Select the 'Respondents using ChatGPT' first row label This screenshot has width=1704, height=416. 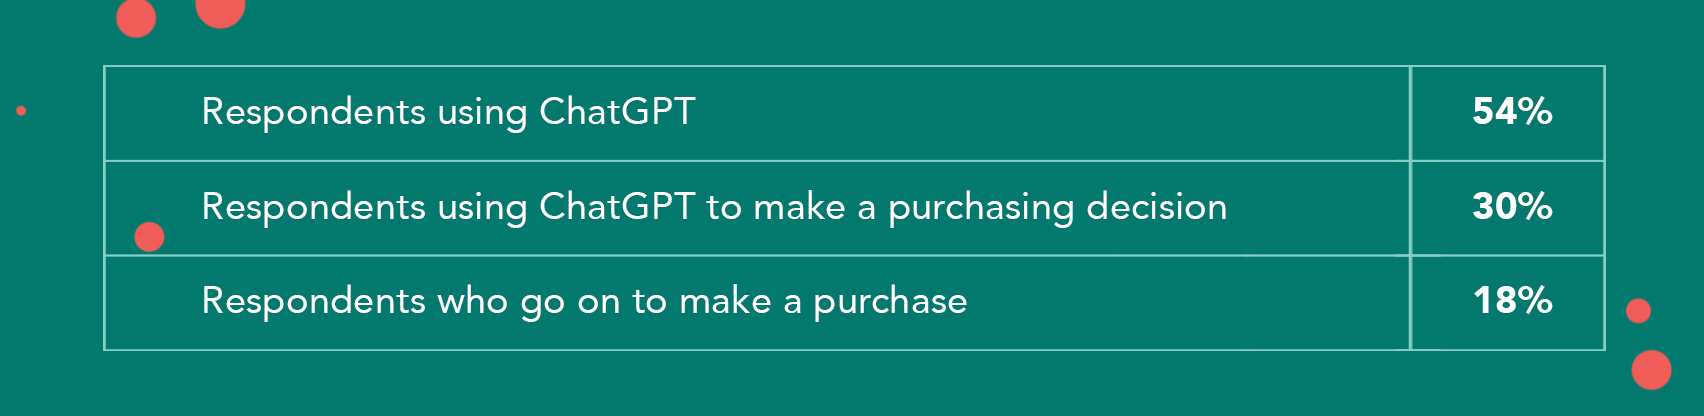(x=448, y=112)
